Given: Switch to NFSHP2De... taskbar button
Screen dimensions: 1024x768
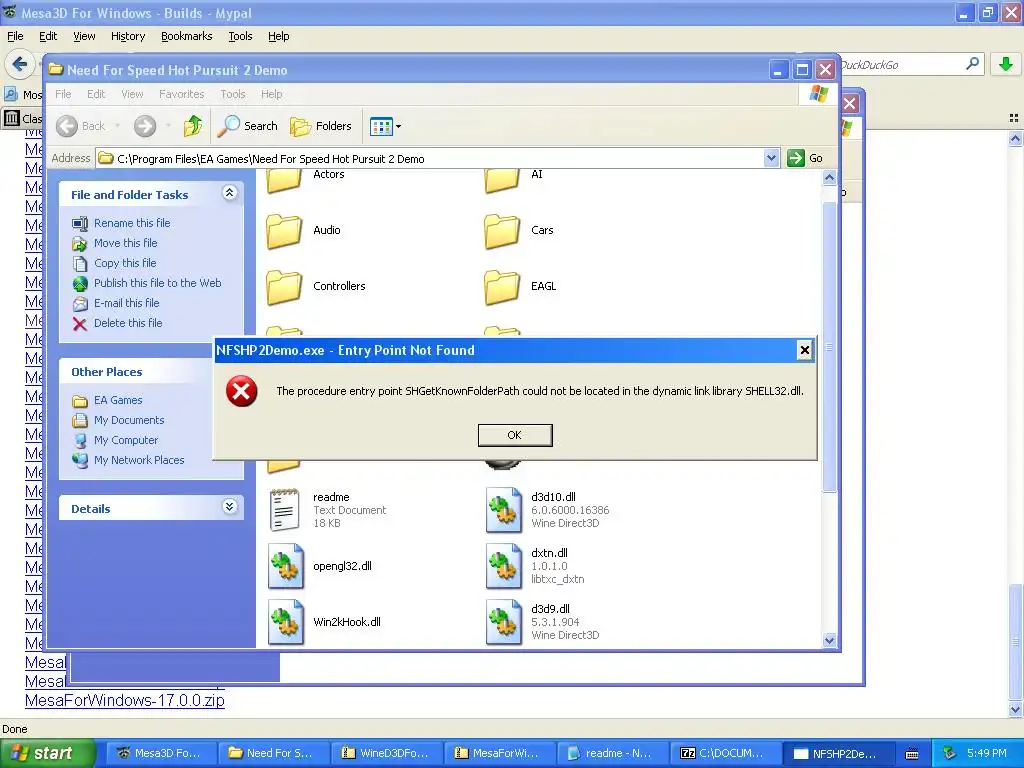Looking at the screenshot, I should (x=838, y=753).
